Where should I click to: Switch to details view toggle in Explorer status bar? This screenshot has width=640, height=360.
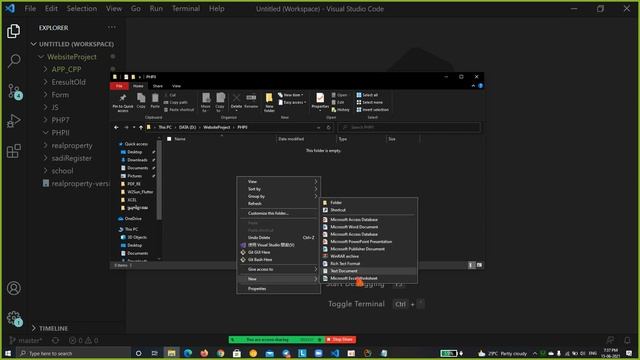pos(471,265)
